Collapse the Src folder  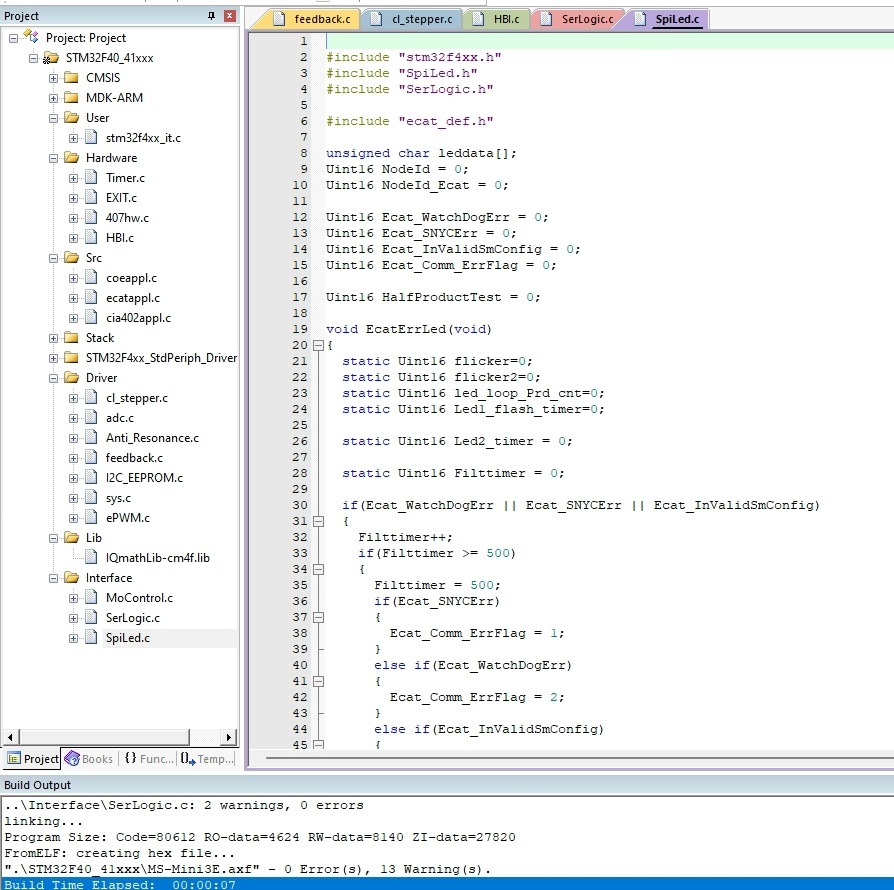point(53,258)
